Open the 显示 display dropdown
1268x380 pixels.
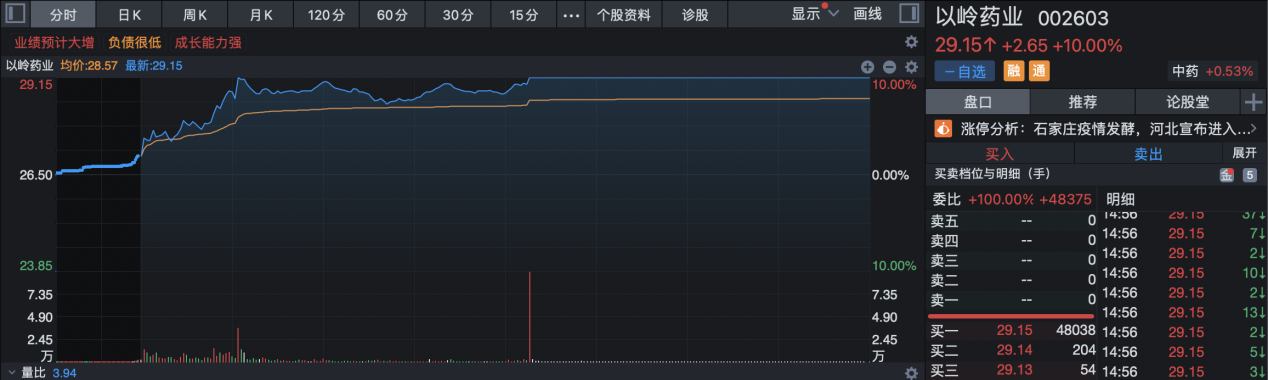tap(814, 14)
